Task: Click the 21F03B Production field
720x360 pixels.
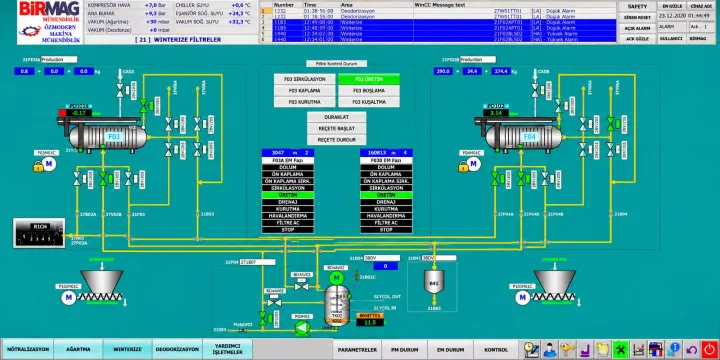Action: 478,59
